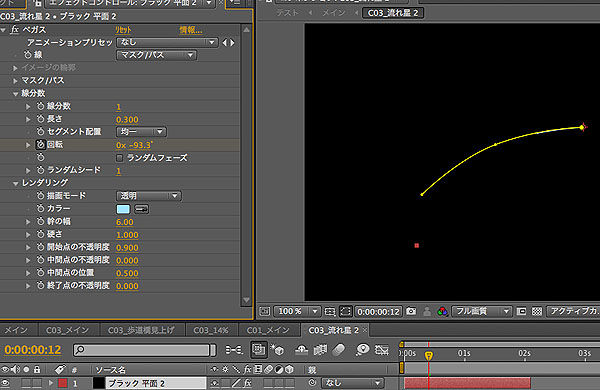Click the 0:00:00:12 time button in viewer

pos(378,312)
